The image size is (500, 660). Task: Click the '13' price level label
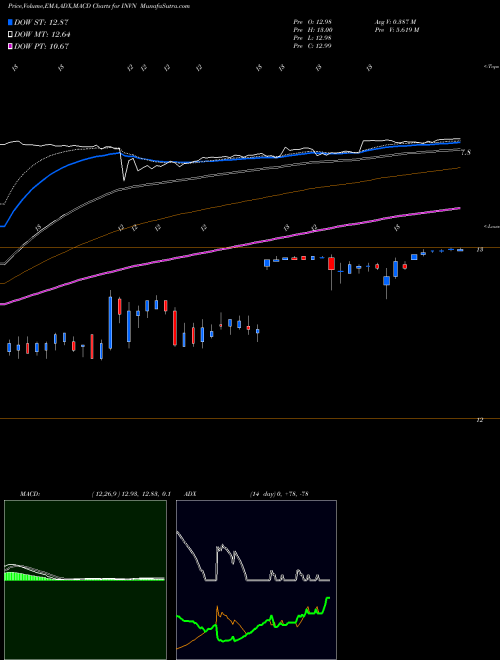pyautogui.click(x=479, y=250)
